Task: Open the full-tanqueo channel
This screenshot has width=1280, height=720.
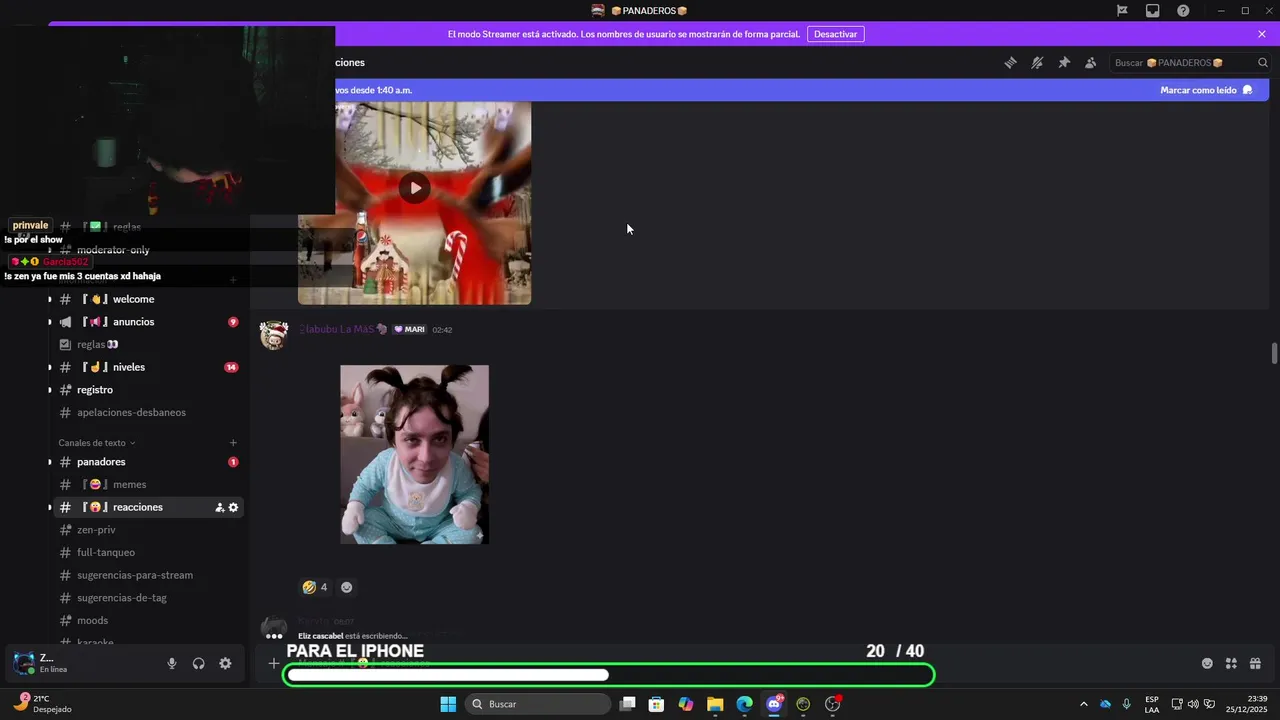Action: click(x=106, y=552)
